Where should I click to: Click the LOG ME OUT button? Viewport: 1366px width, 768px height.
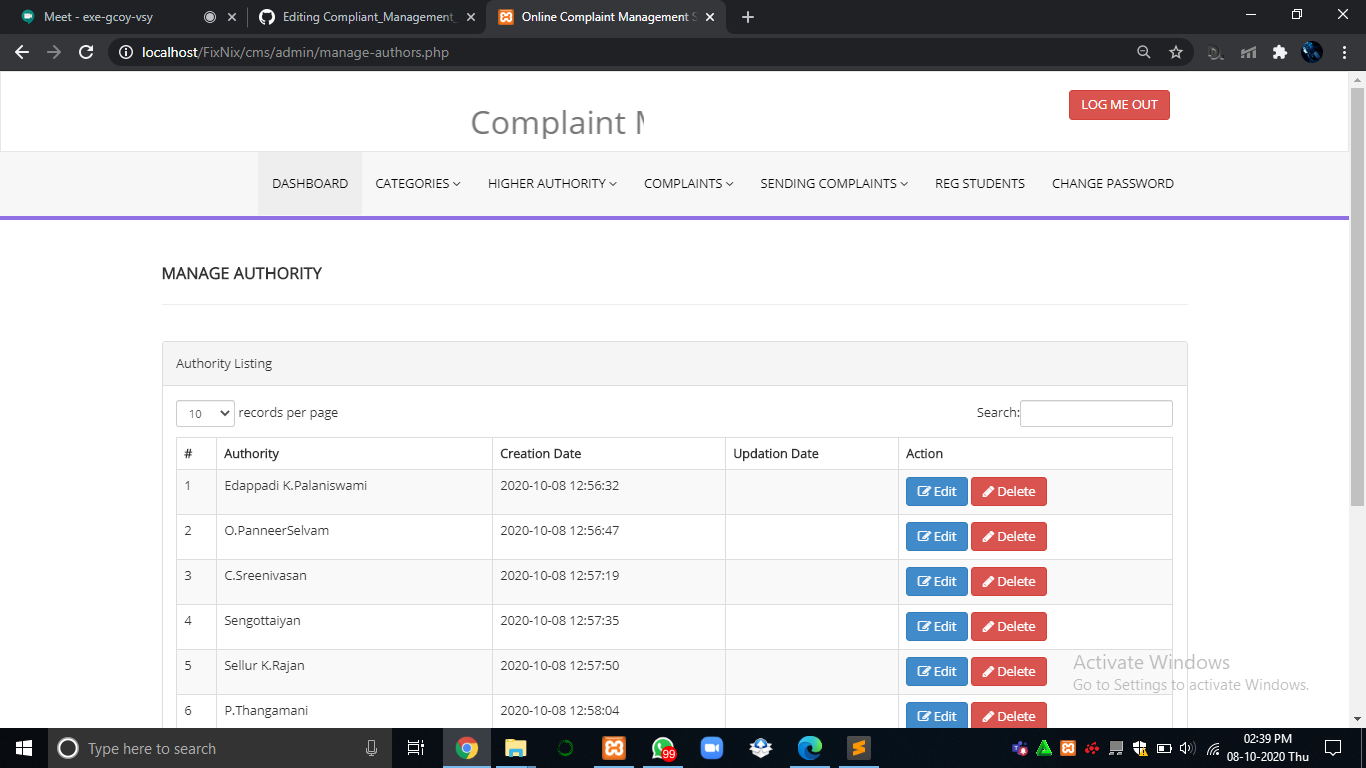[x=1119, y=104]
